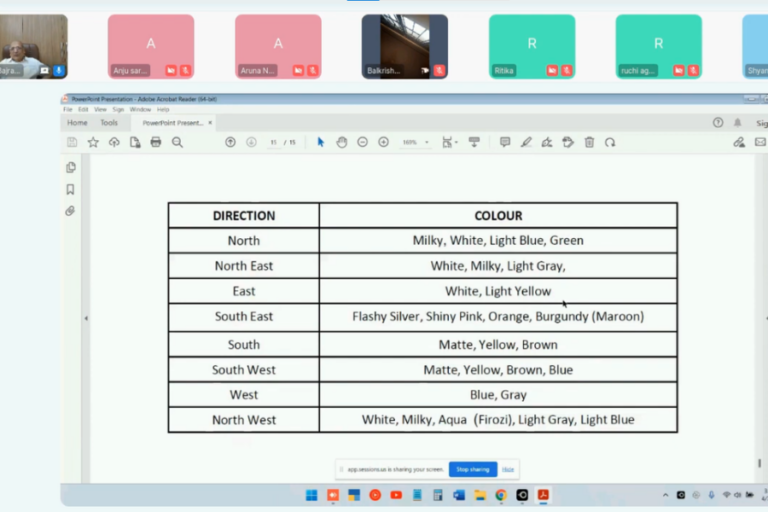Viewport: 768px width, 512px height.
Task: Click the 'Blue, Gray' colour cell
Action: [x=498, y=394]
